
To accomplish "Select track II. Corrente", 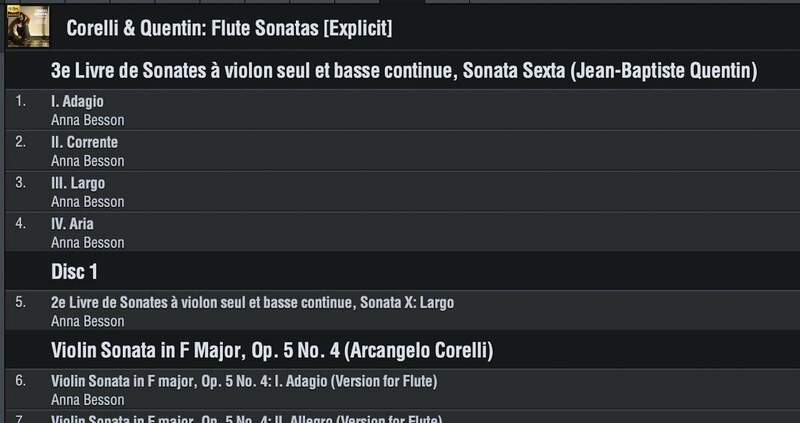I will click(84, 142).
